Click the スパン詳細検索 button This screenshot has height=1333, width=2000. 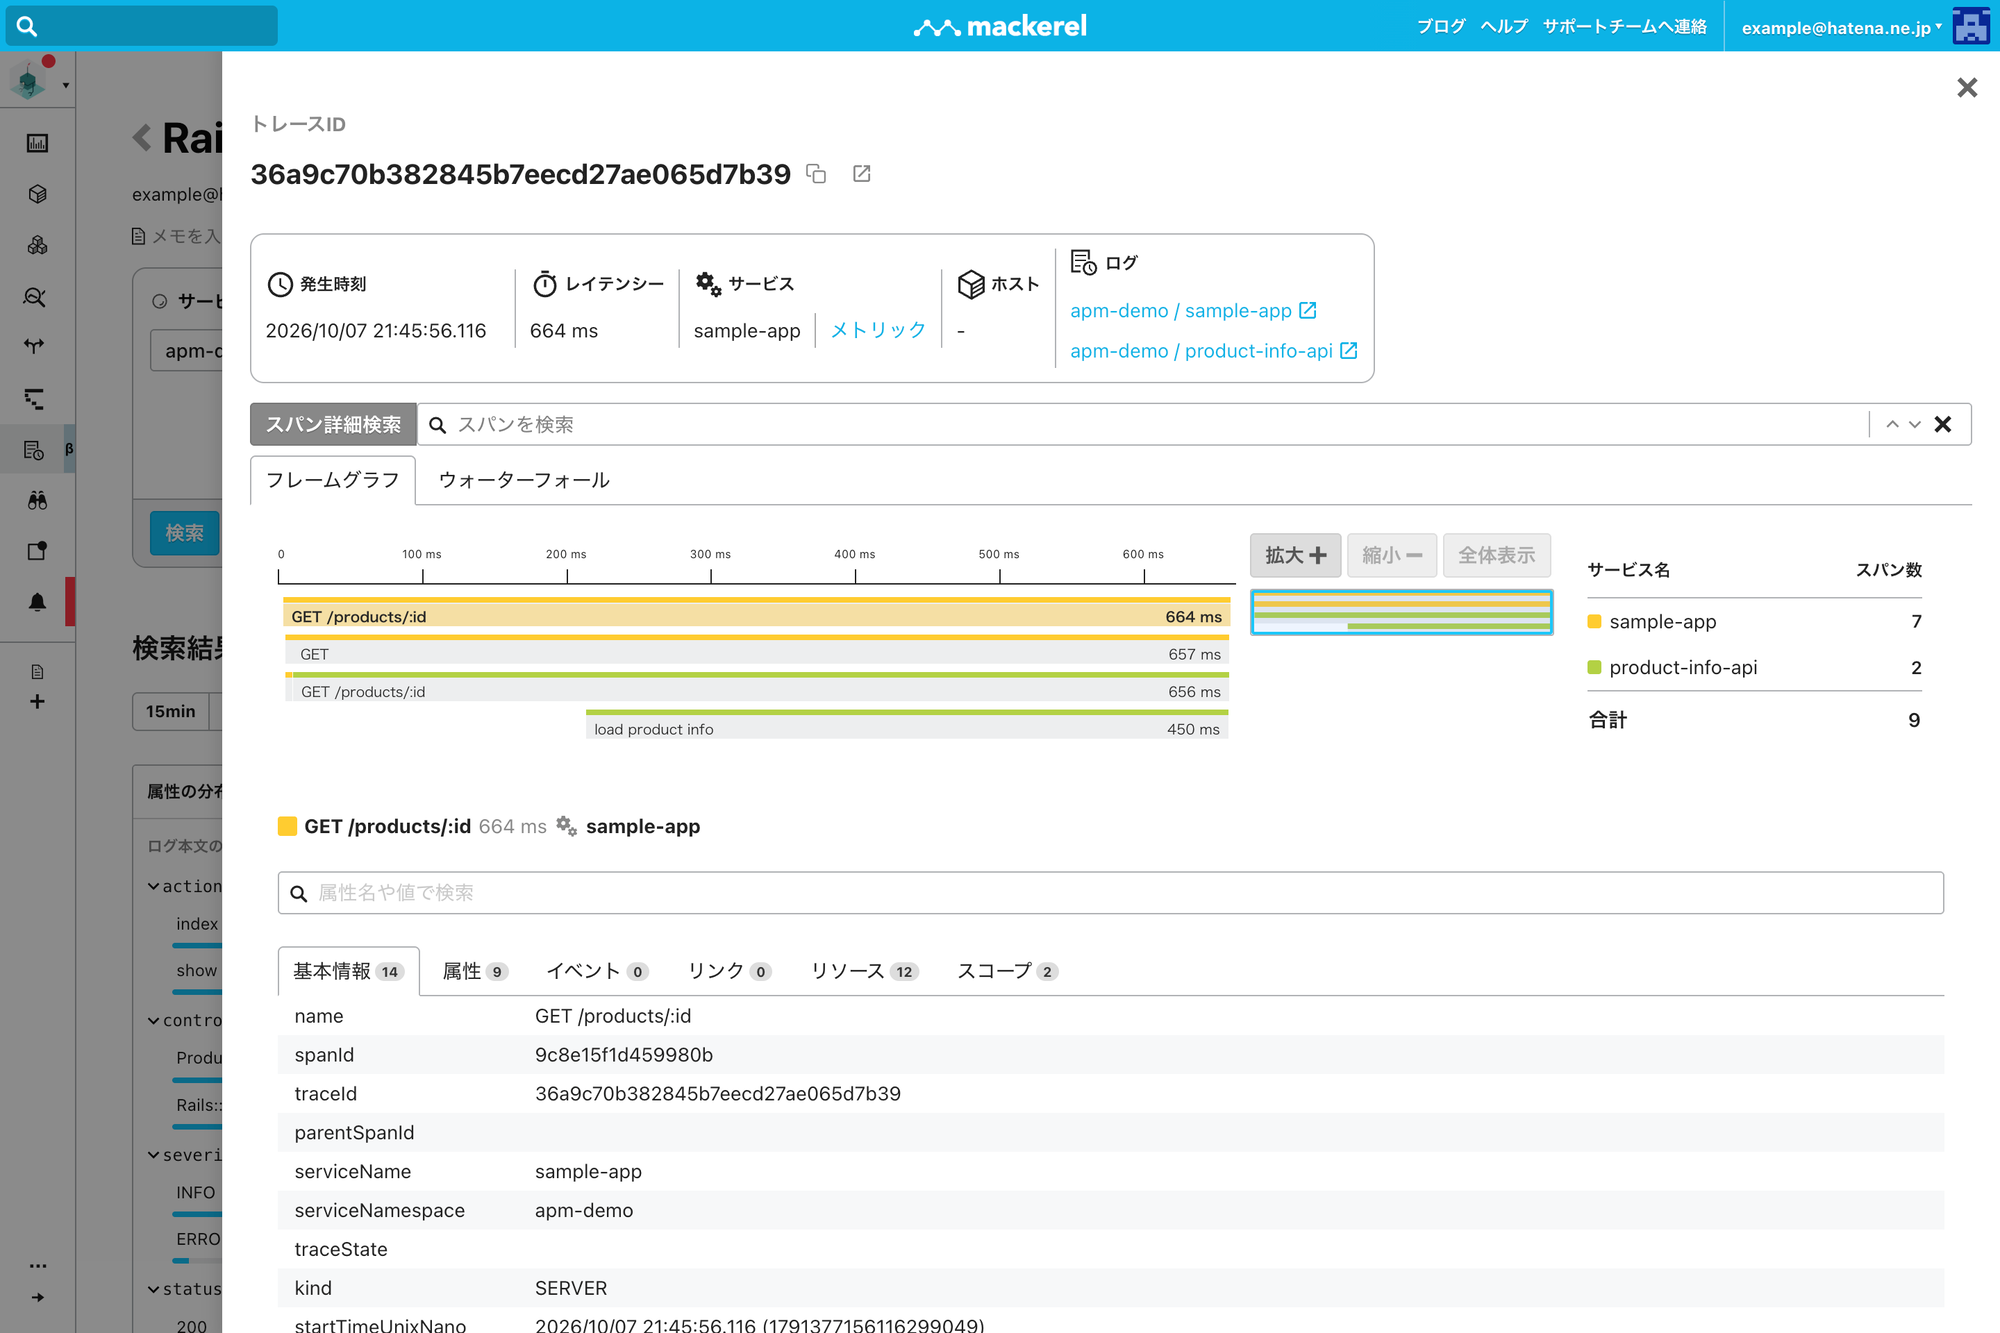coord(333,425)
